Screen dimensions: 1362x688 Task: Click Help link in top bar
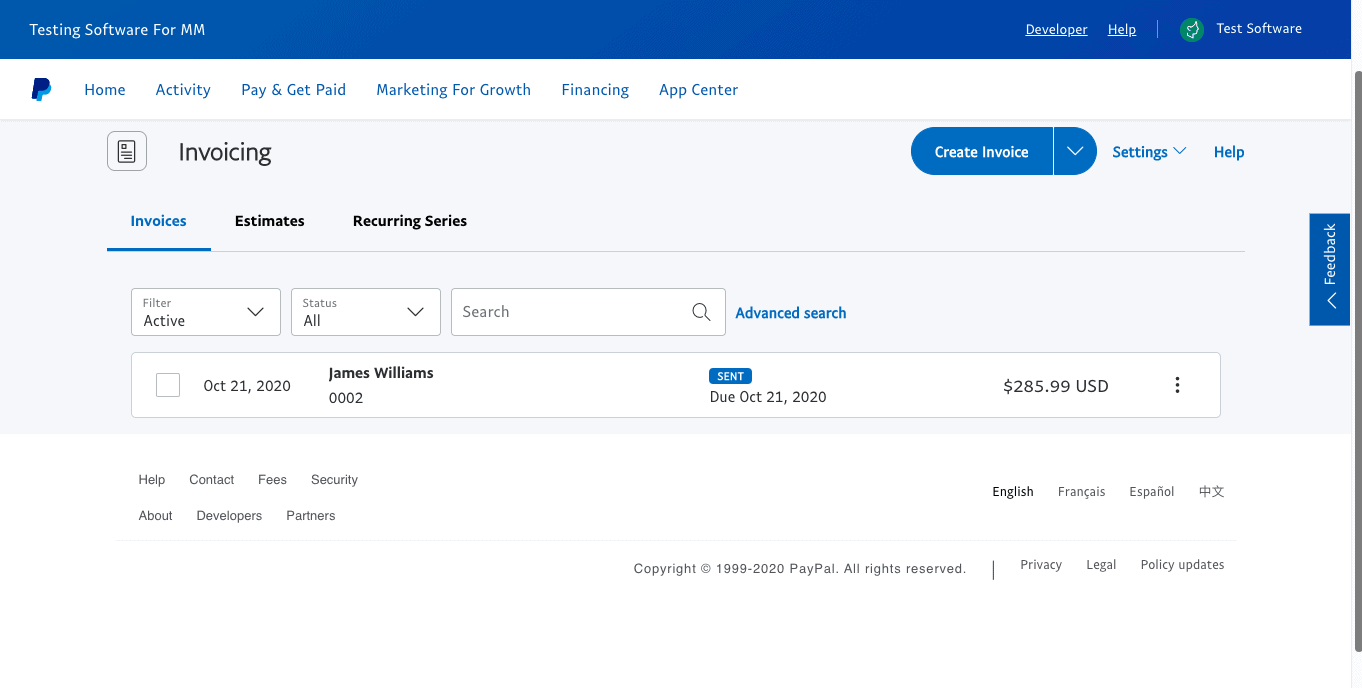click(x=1122, y=29)
